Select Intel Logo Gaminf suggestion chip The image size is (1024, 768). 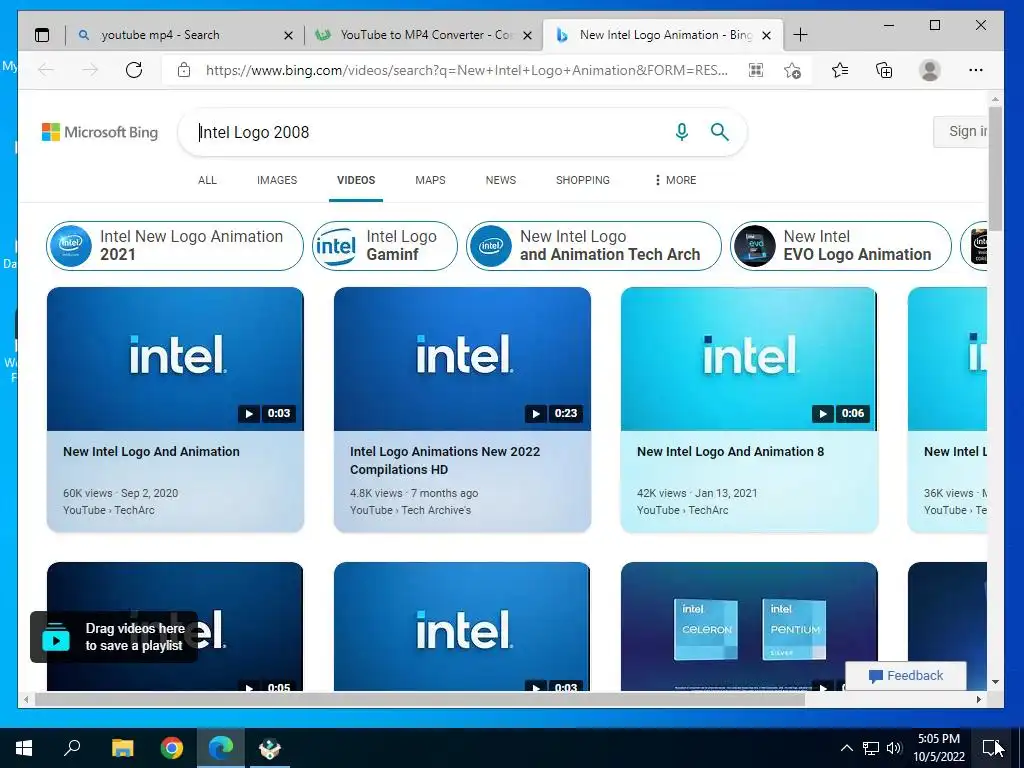tap(385, 246)
